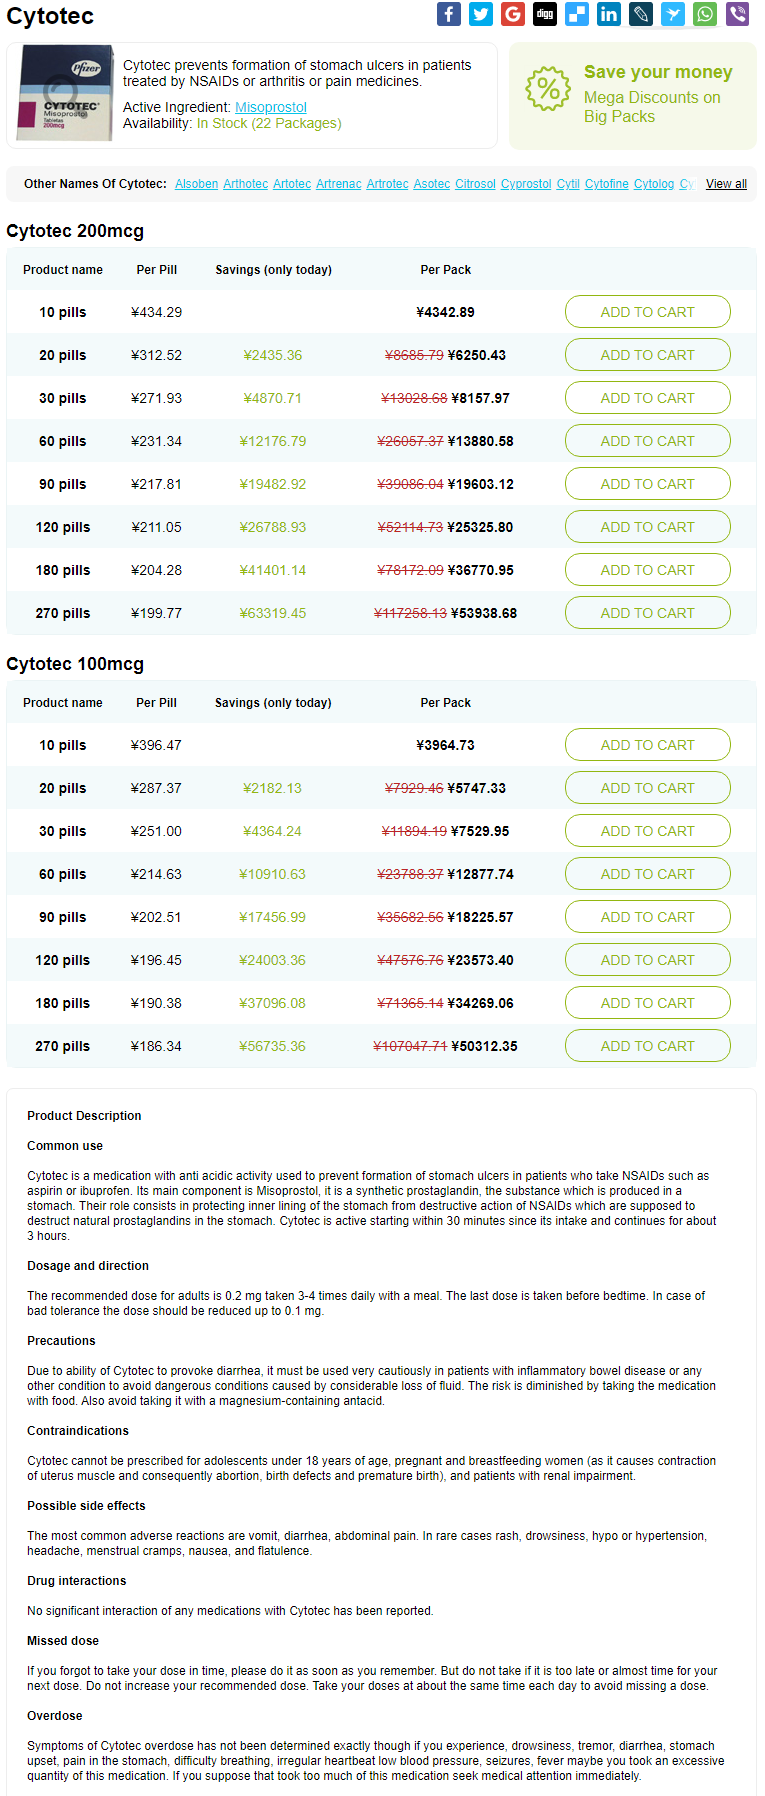Open the Artrenac name link
Screen dimensions: 765x1796
coord(338,184)
